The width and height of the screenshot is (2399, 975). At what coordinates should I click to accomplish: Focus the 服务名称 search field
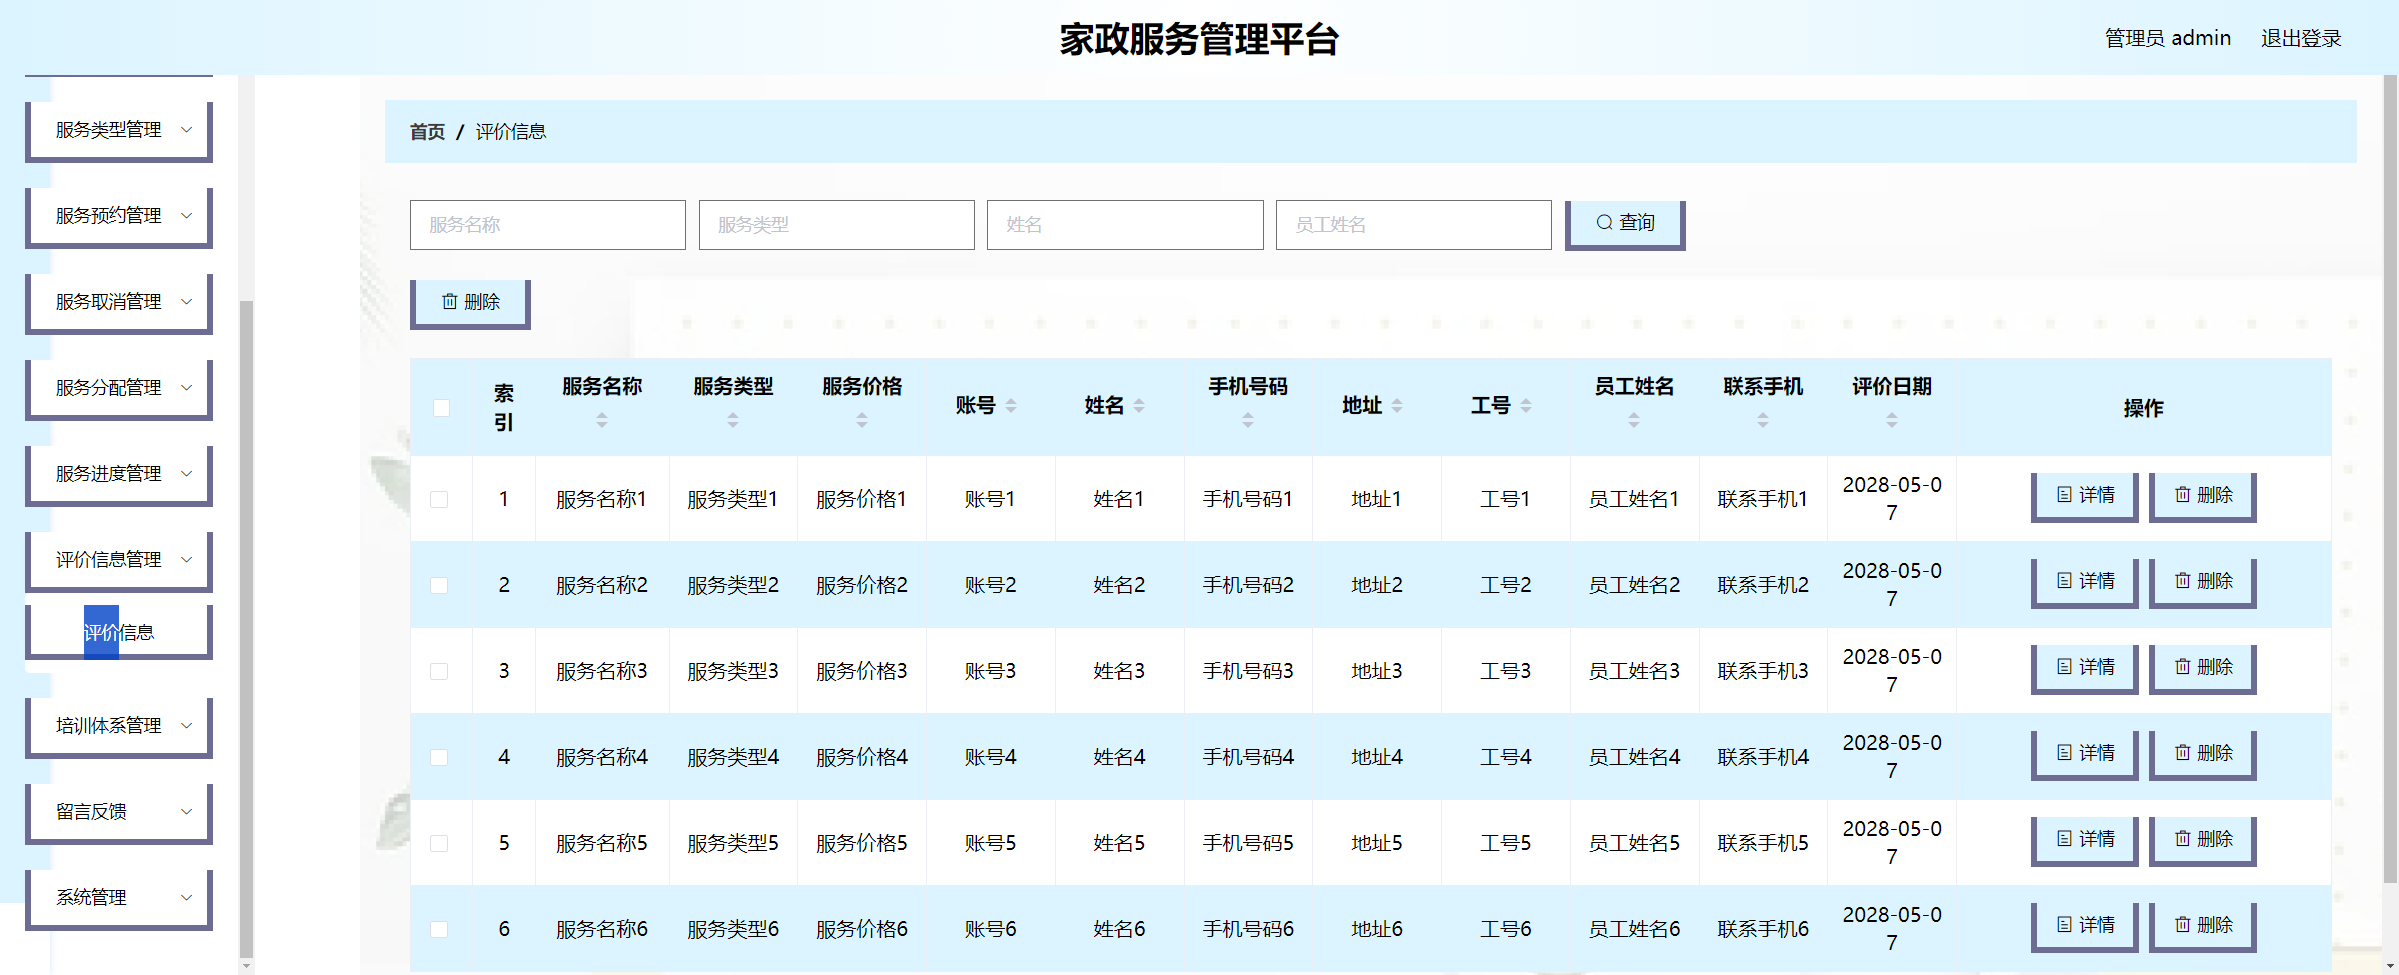548,225
